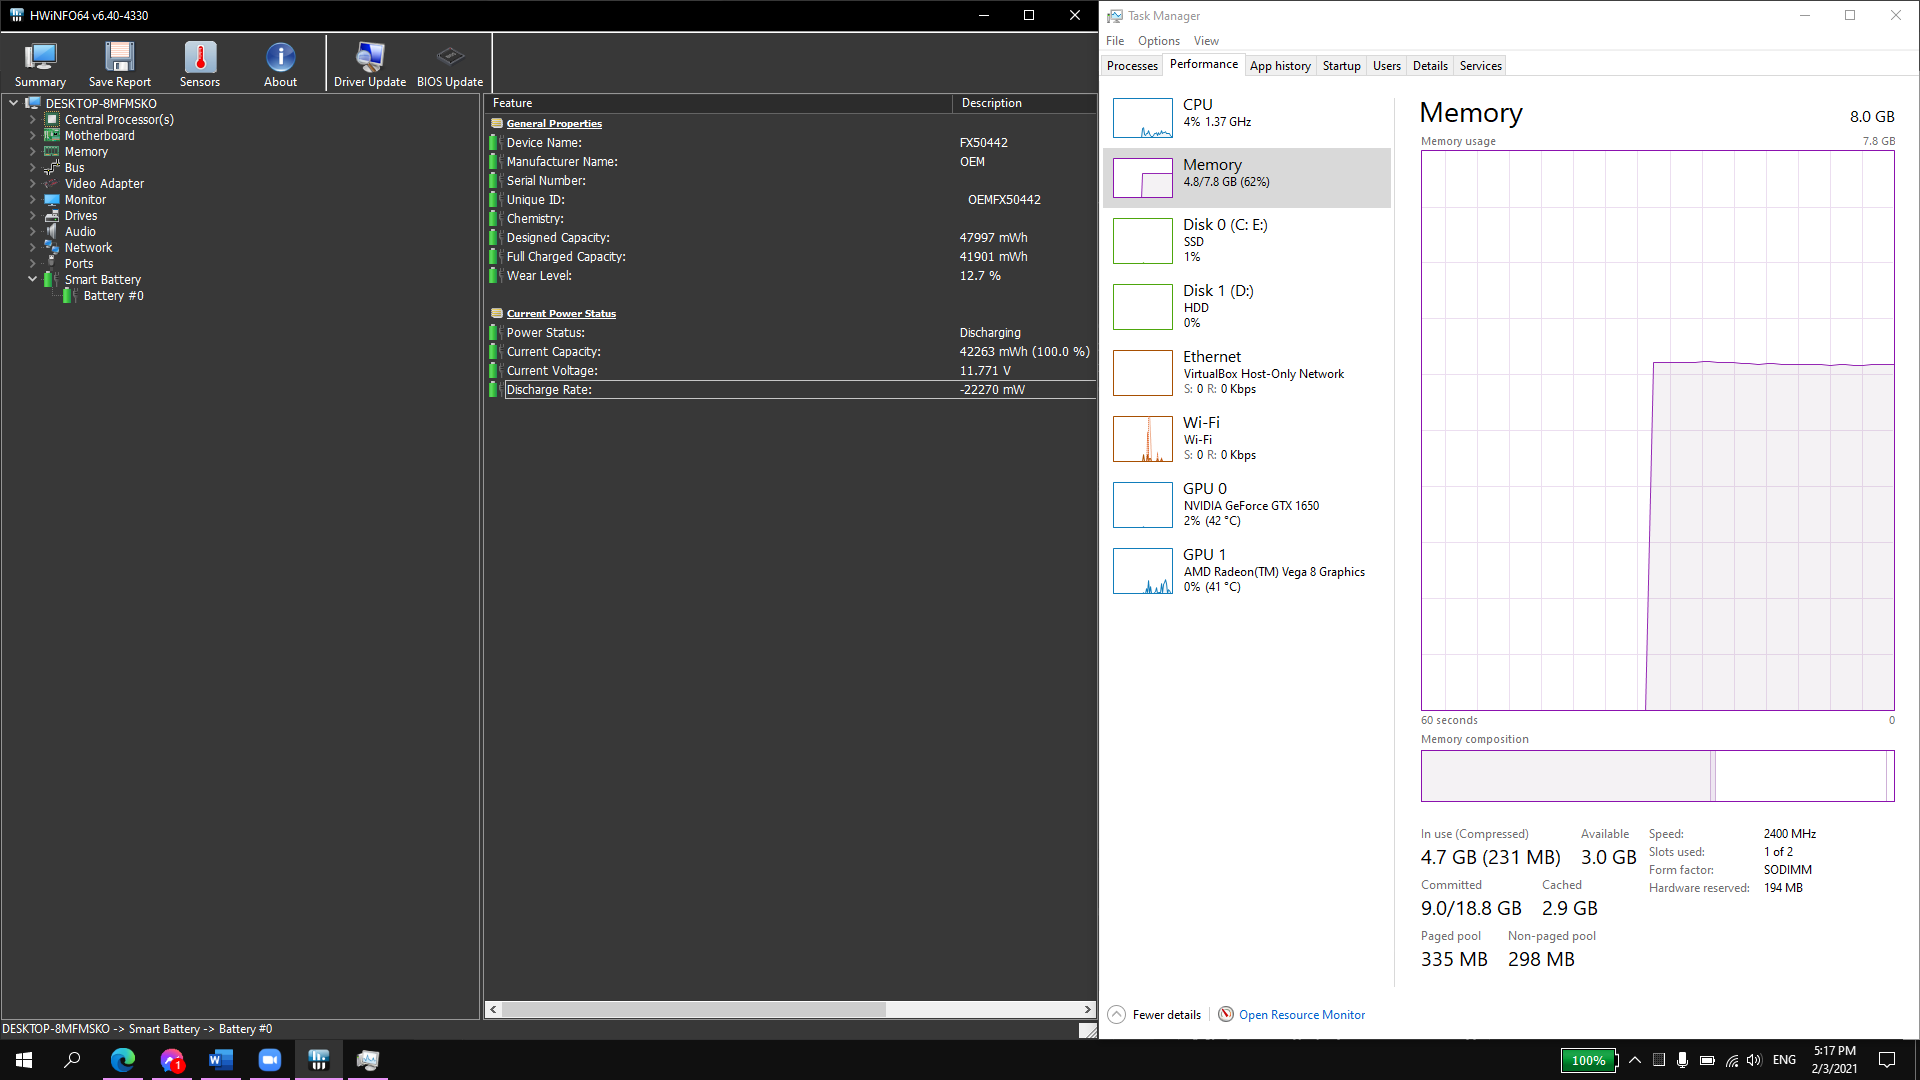
Task: Click the Wi-Fi network tray icon
Action: pos(1731,1060)
